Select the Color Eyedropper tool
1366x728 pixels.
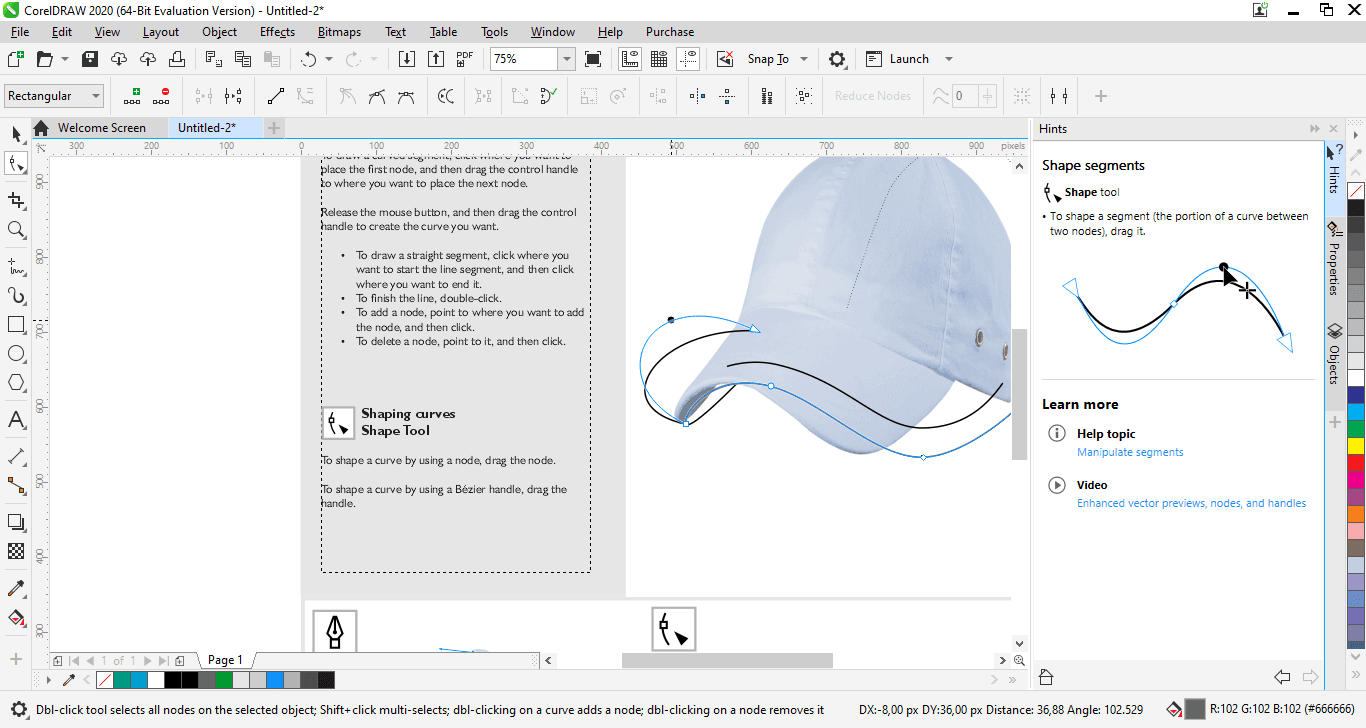[15, 589]
